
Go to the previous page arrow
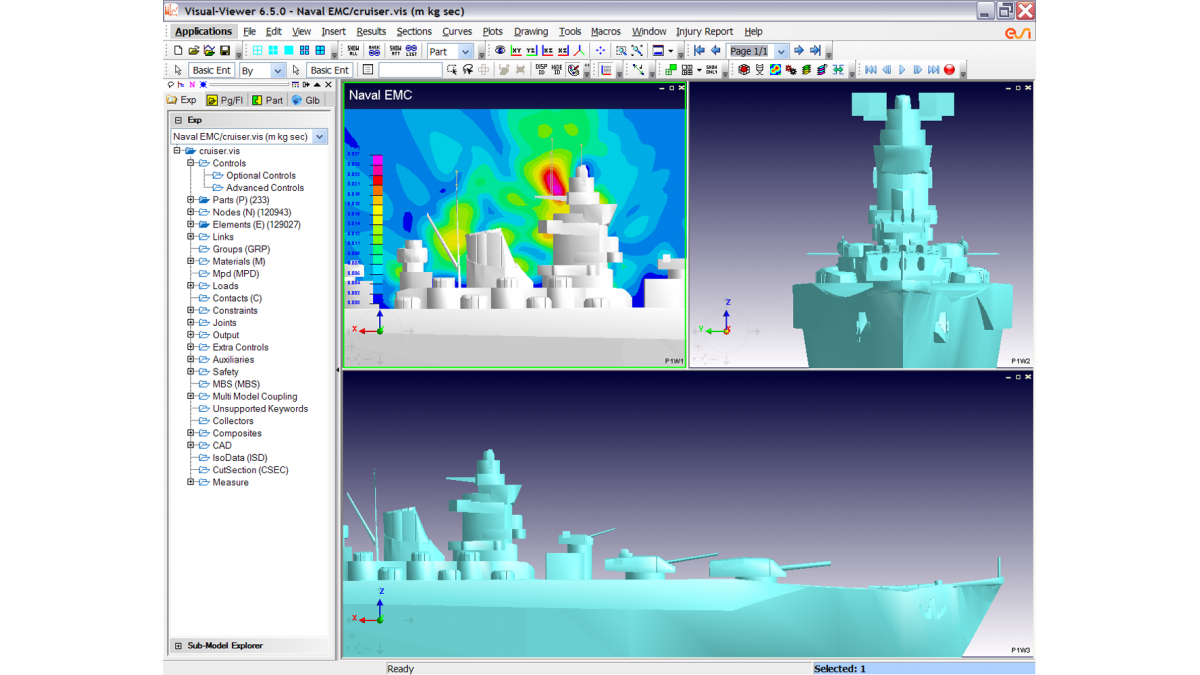click(715, 51)
